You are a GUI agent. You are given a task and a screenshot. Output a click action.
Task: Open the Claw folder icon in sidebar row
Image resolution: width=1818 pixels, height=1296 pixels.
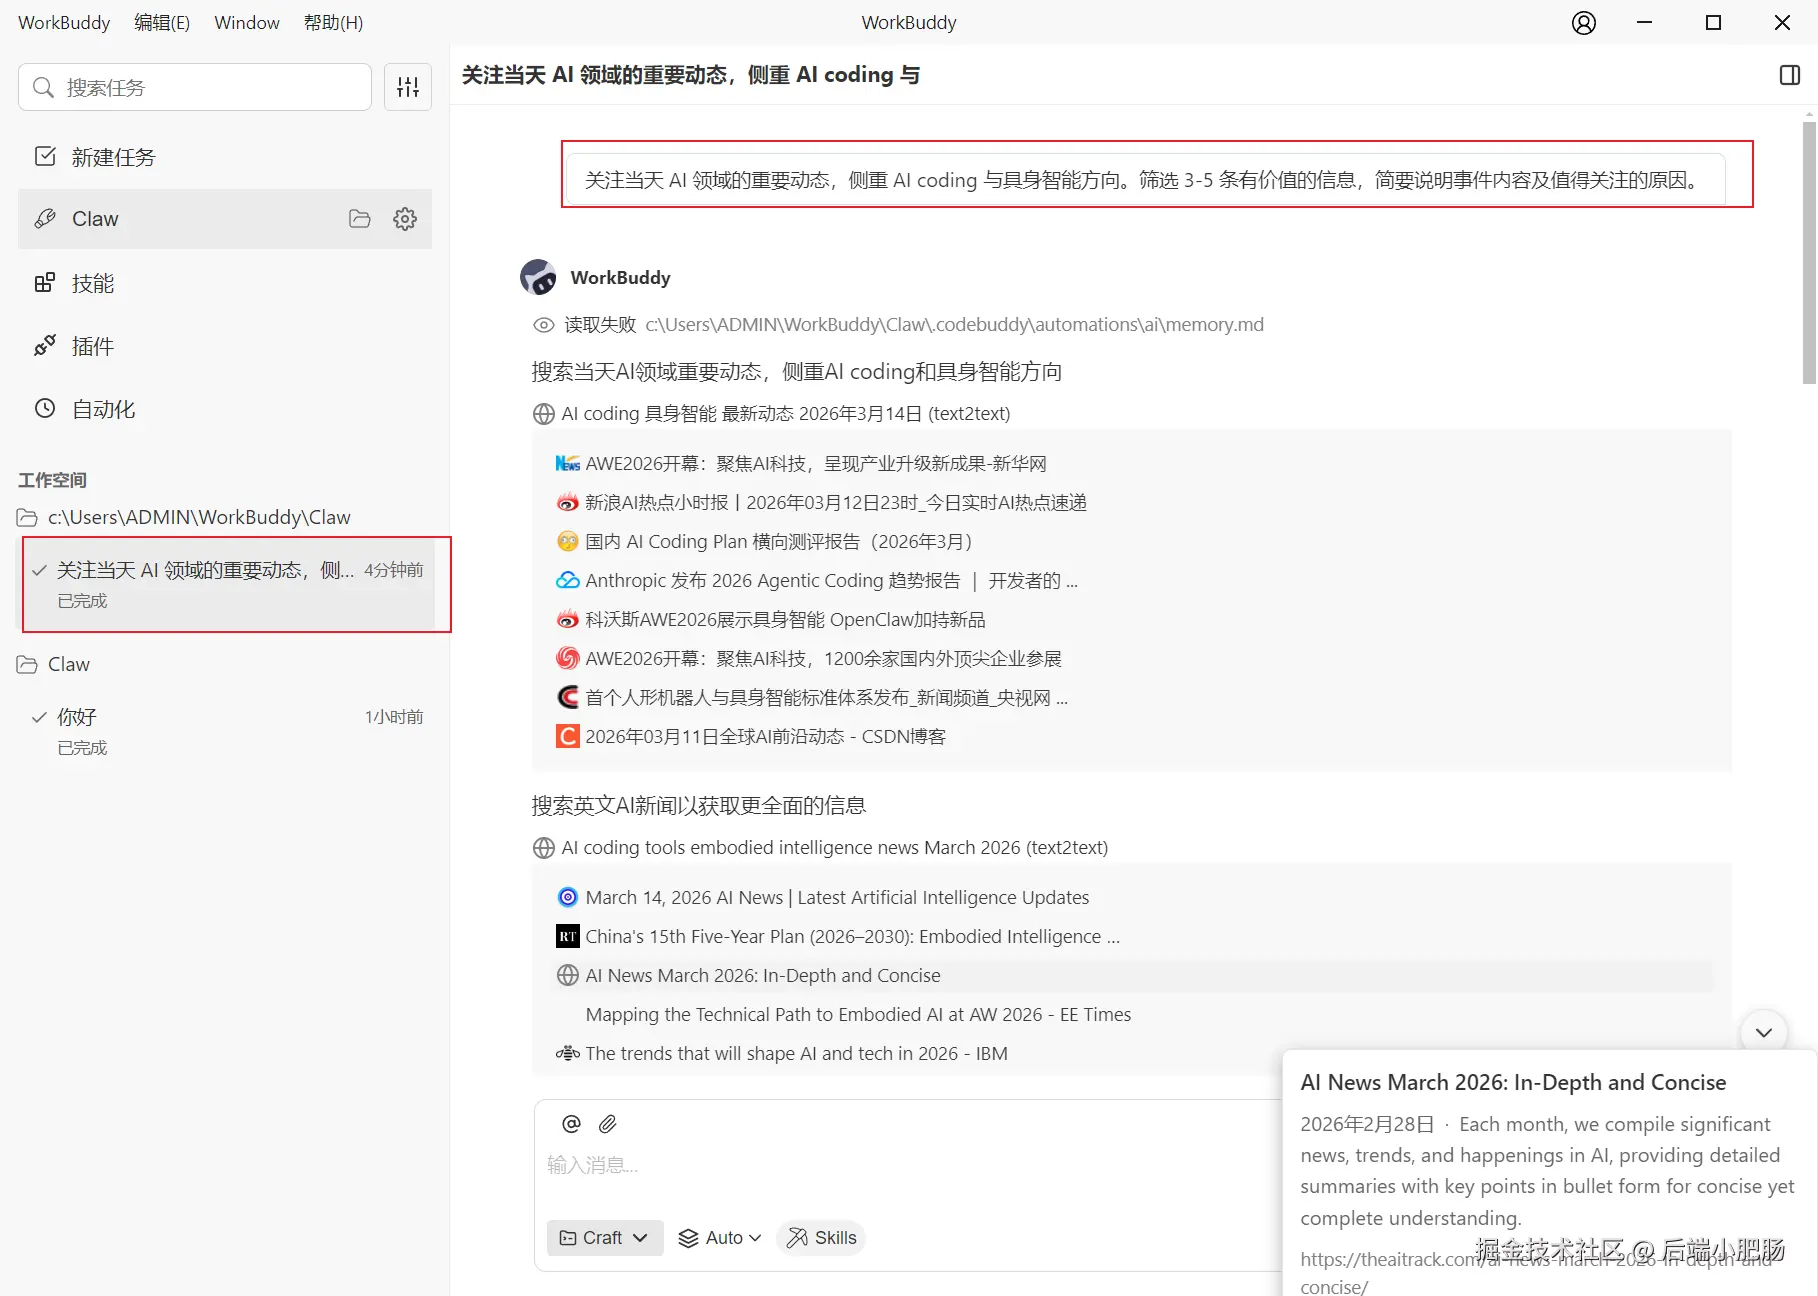point(360,219)
